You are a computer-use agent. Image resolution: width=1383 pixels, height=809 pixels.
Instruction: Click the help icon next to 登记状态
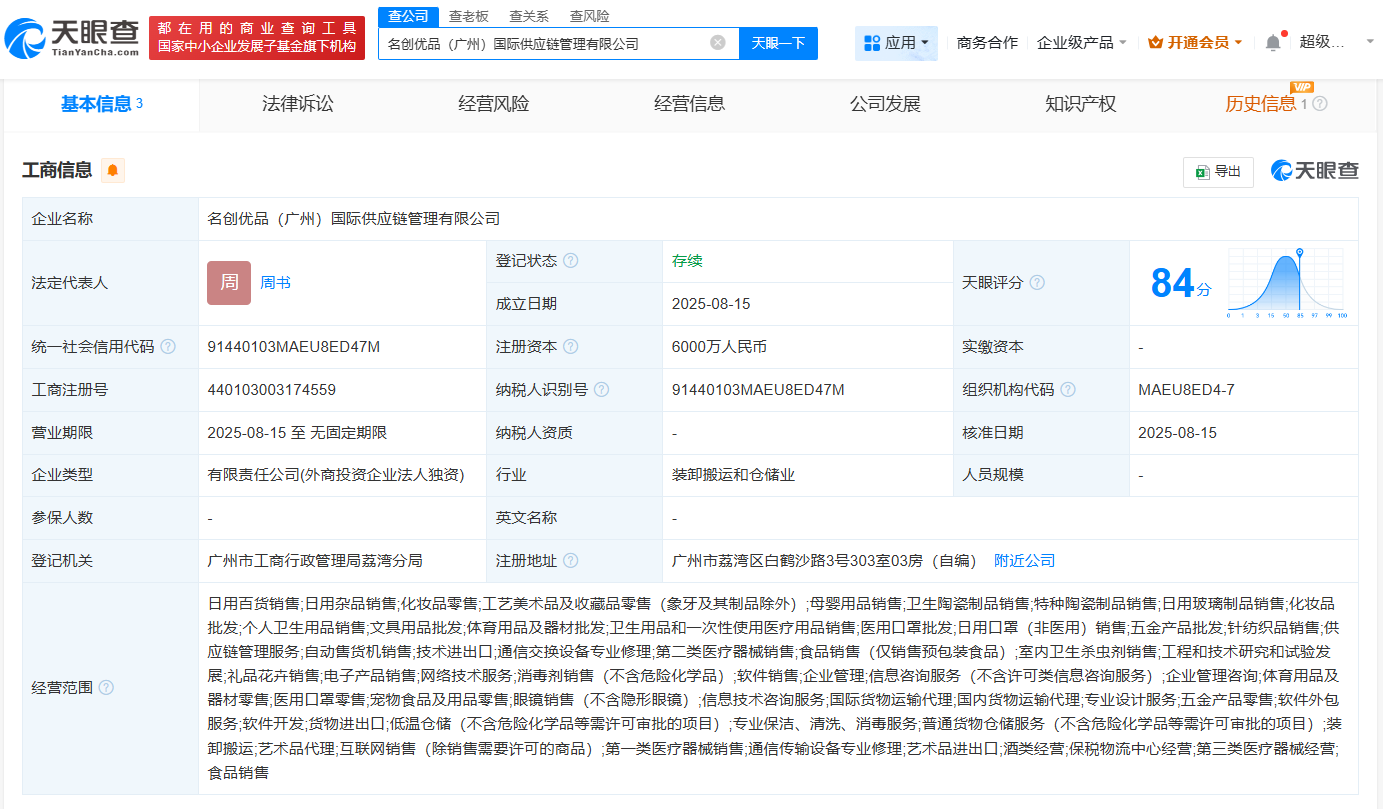(570, 260)
